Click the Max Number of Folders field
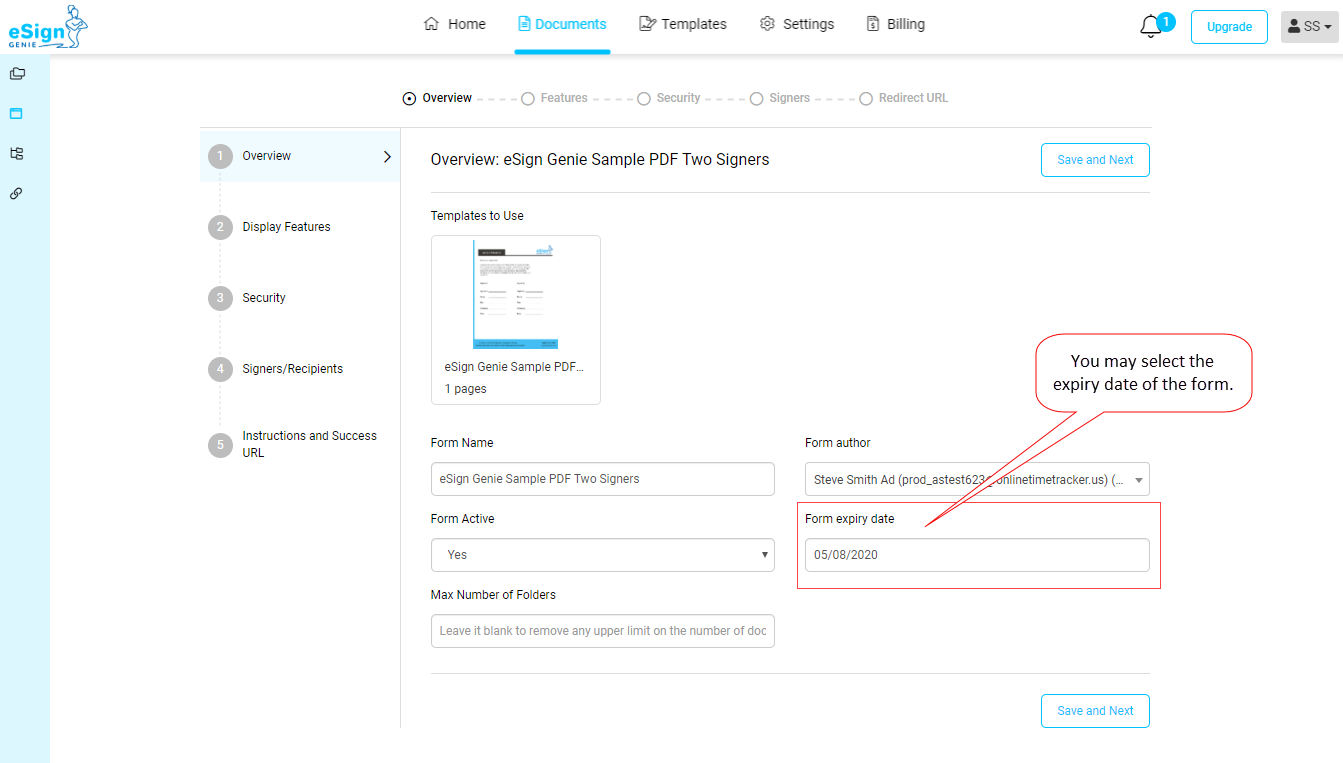The image size is (1343, 763). pos(603,631)
